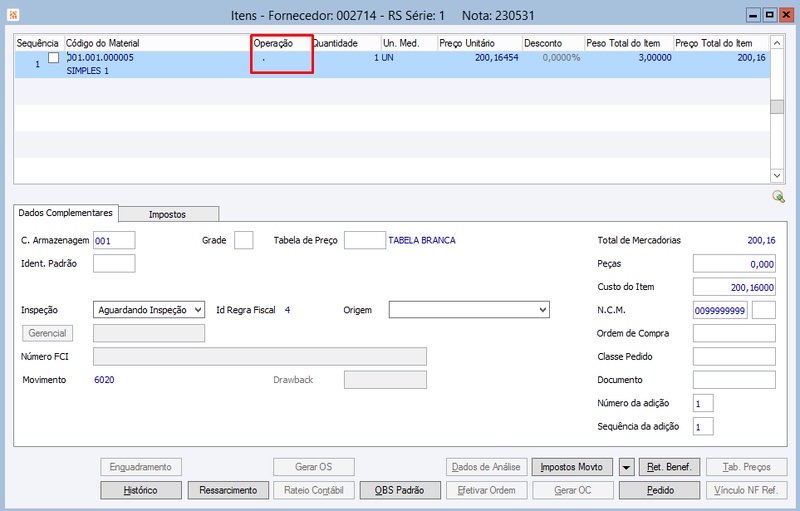
Task: Click the Drawback field
Action: pos(385,380)
